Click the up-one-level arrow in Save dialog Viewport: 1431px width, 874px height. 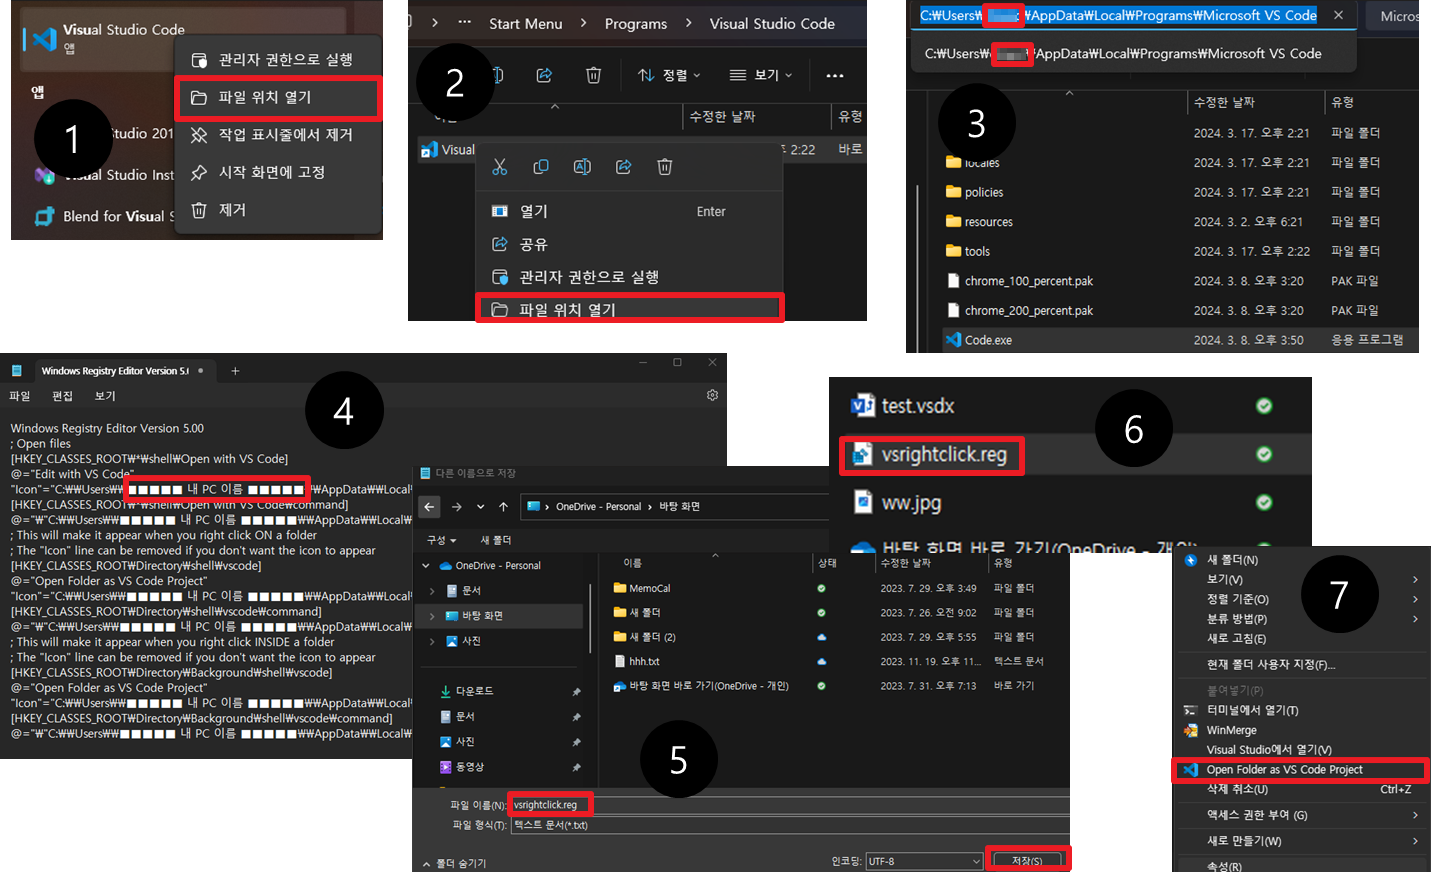click(x=503, y=507)
